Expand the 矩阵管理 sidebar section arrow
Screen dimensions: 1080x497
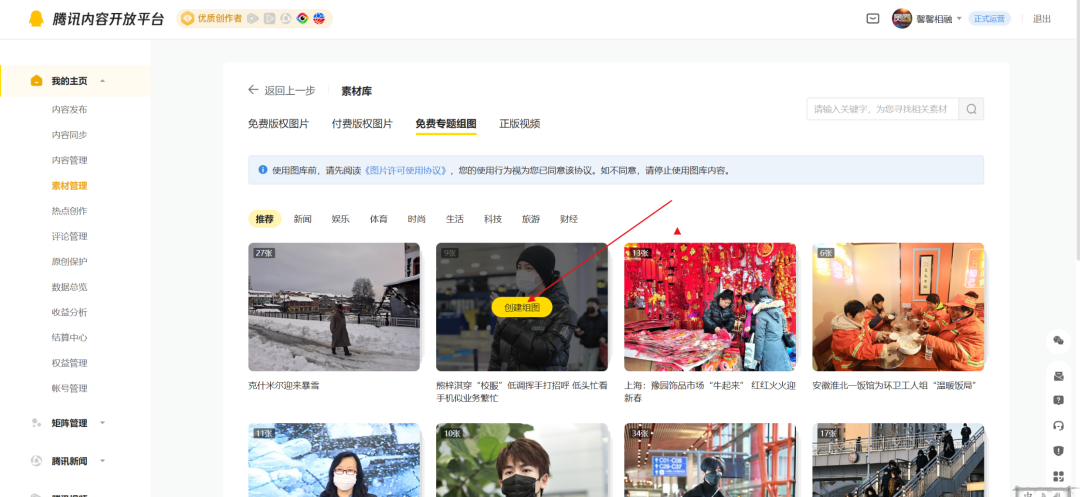(103, 423)
